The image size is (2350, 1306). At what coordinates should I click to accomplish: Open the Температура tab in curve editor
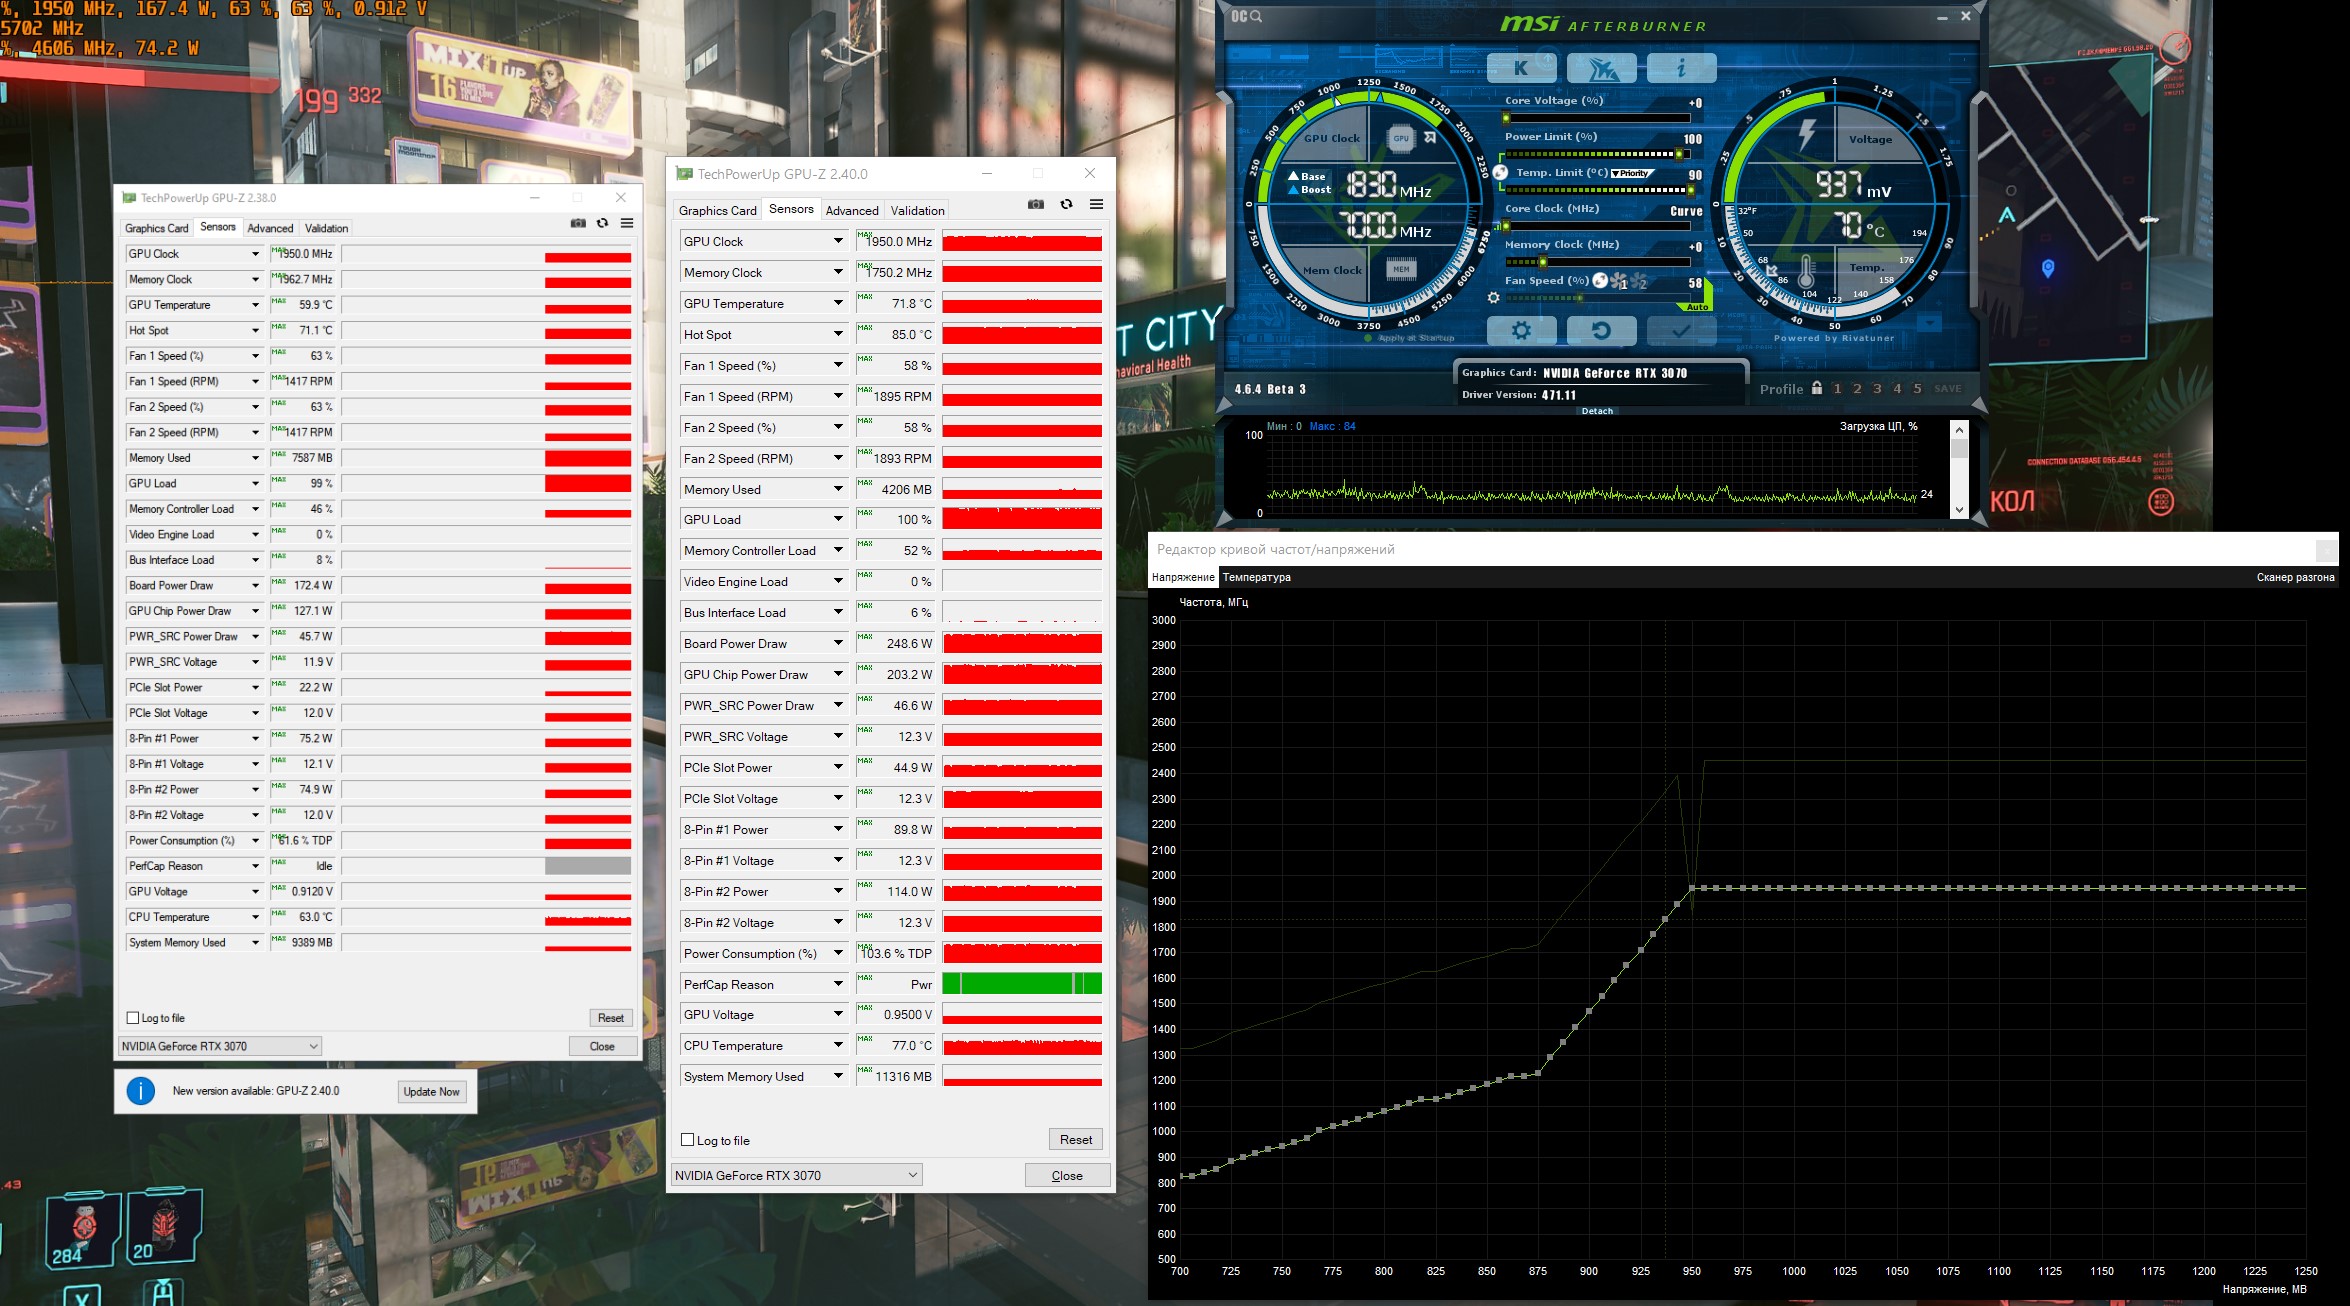tap(1256, 577)
